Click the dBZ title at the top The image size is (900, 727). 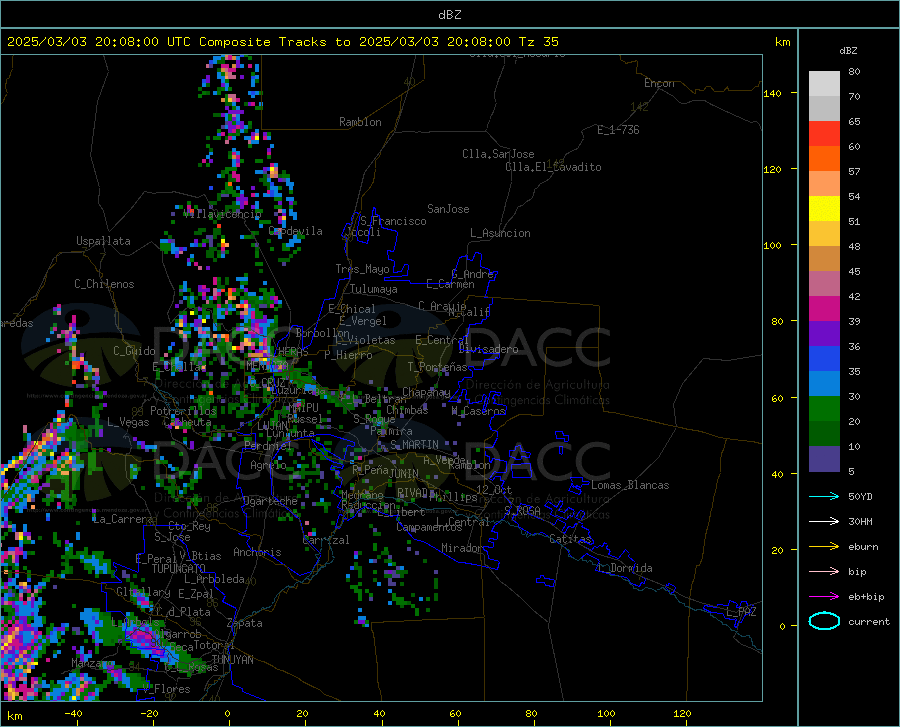(x=449, y=15)
